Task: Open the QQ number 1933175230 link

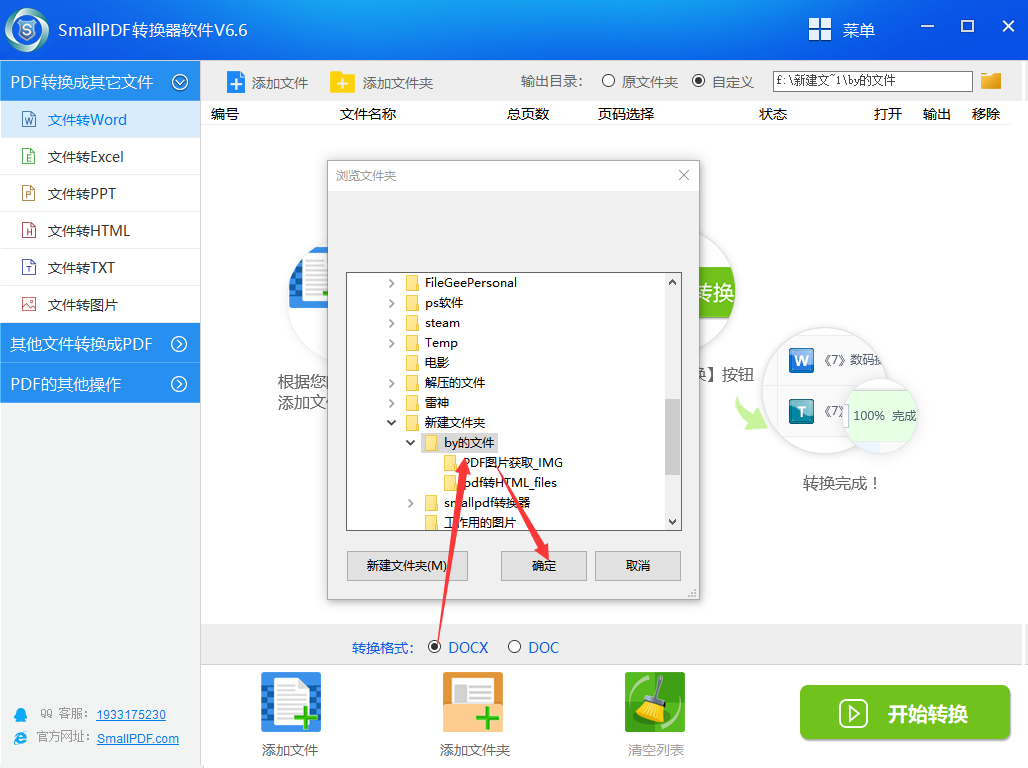Action: tap(131, 714)
